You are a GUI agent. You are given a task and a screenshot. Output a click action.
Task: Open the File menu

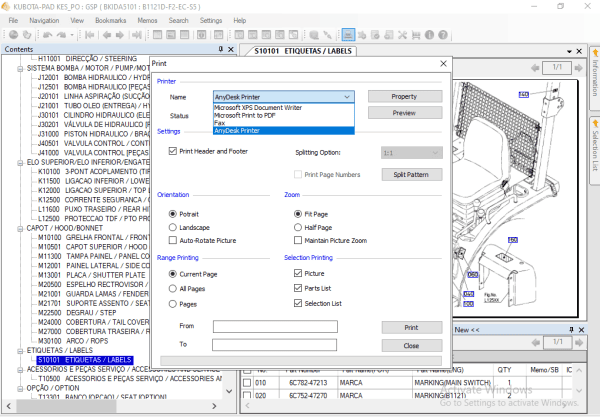pyautogui.click(x=13, y=20)
